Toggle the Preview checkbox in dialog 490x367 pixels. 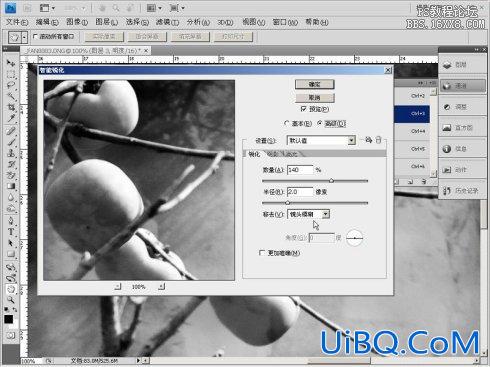pyautogui.click(x=303, y=109)
